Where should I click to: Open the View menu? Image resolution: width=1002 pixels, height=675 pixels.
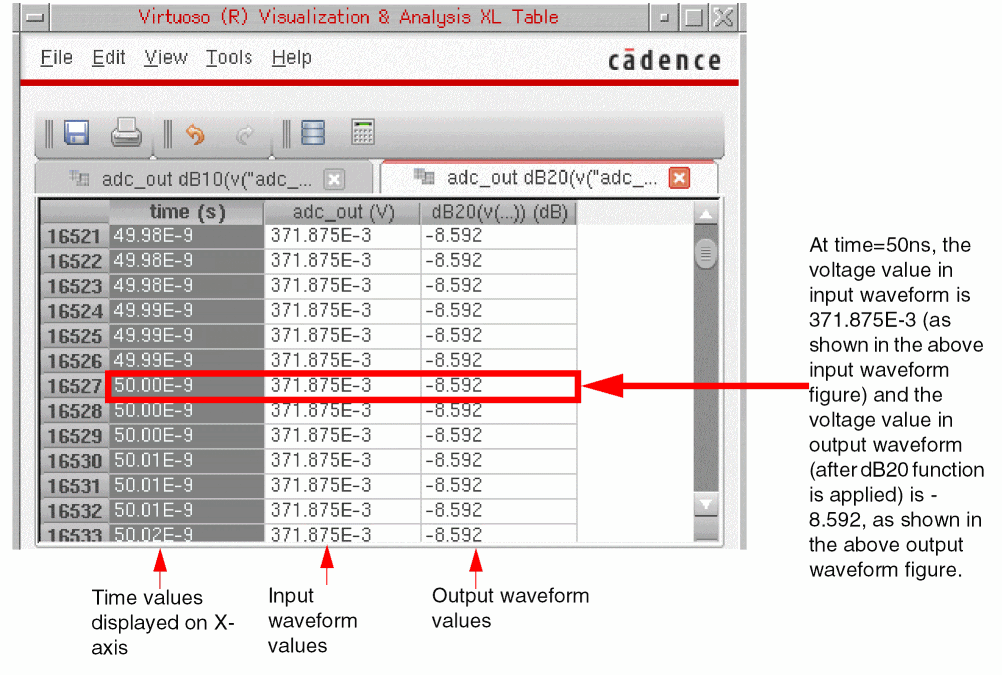(x=166, y=58)
